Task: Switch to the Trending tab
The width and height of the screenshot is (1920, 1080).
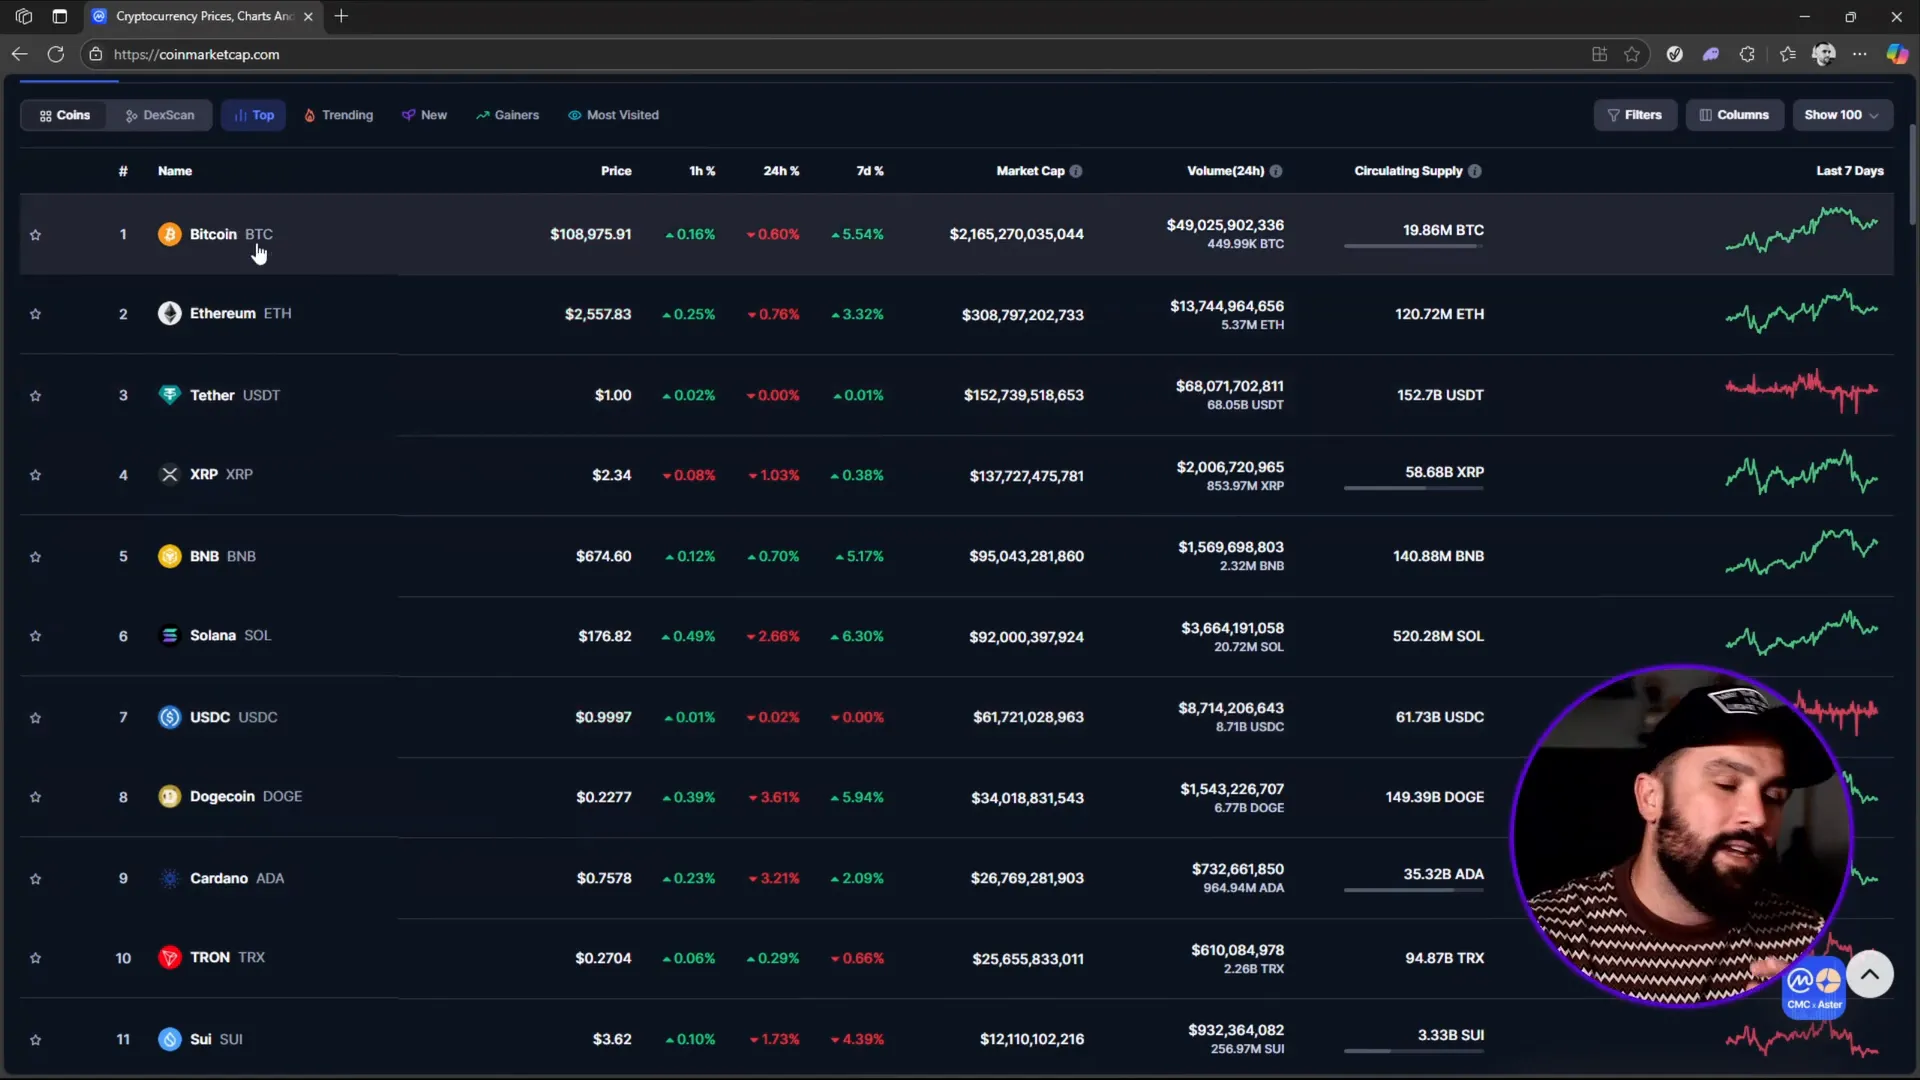Action: click(x=339, y=115)
